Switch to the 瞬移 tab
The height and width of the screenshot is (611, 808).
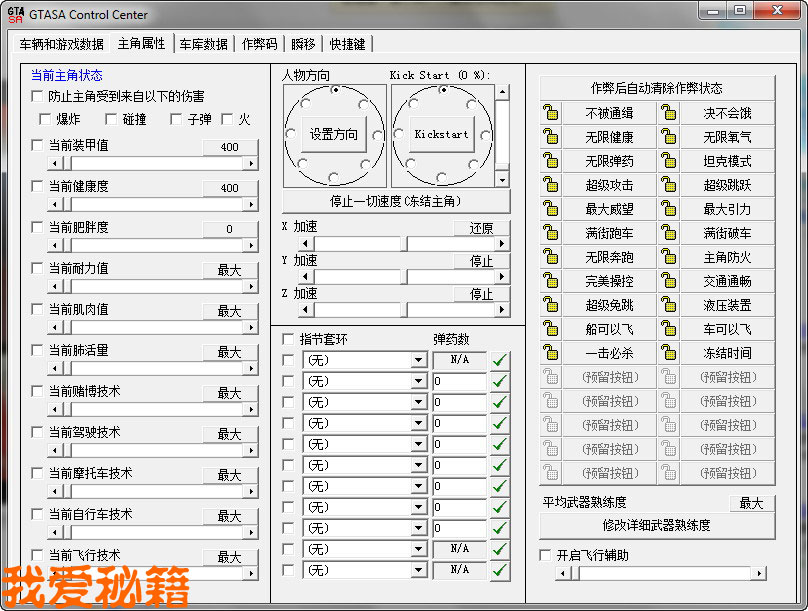(x=303, y=43)
